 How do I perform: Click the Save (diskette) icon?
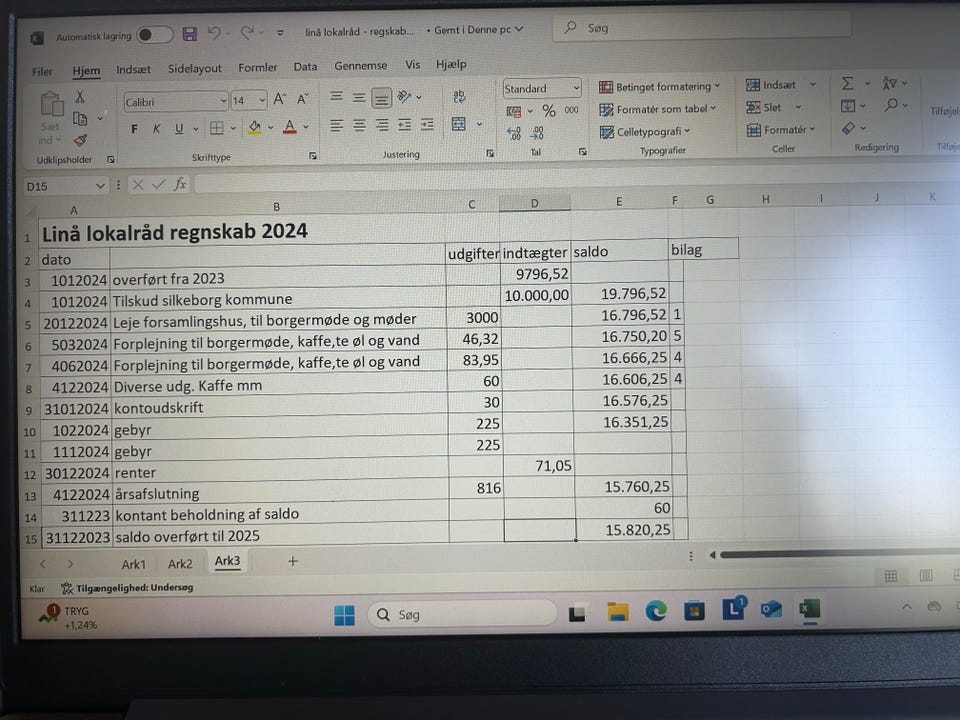(190, 34)
